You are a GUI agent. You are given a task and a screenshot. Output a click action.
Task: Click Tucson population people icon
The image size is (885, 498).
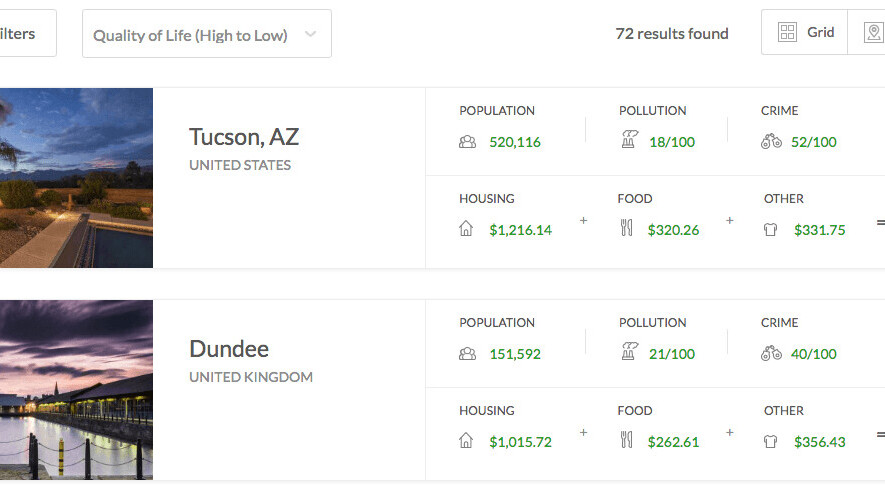tap(467, 142)
